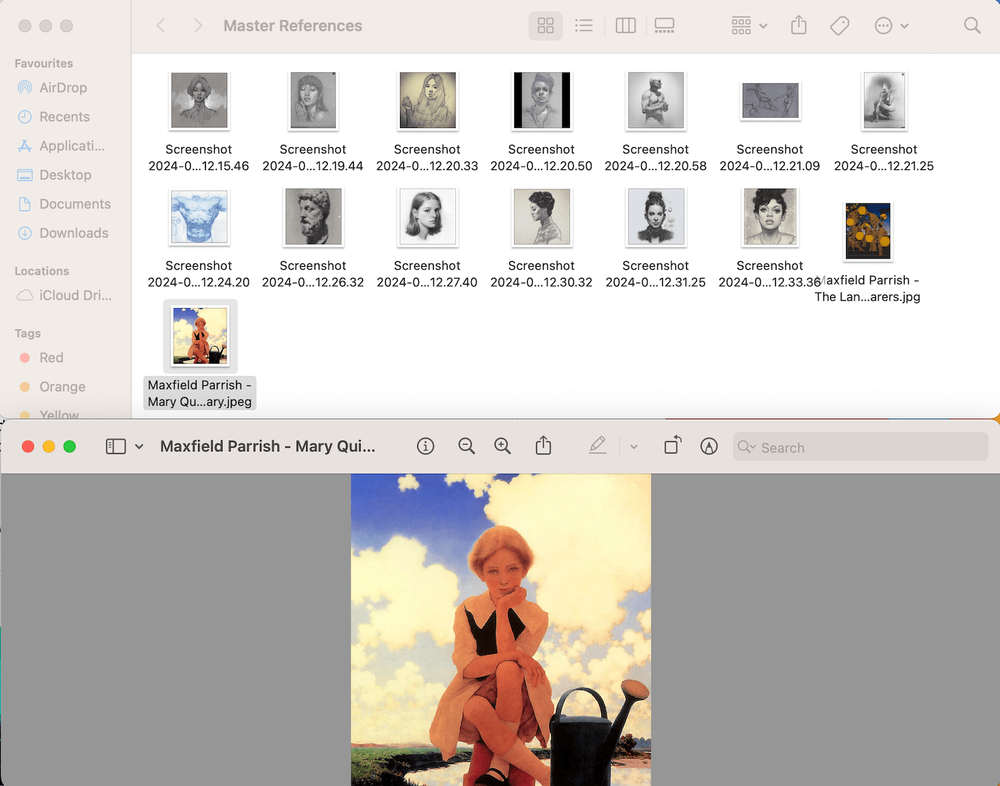Switch Finder to gallery view
The width and height of the screenshot is (1000, 786).
pos(664,26)
